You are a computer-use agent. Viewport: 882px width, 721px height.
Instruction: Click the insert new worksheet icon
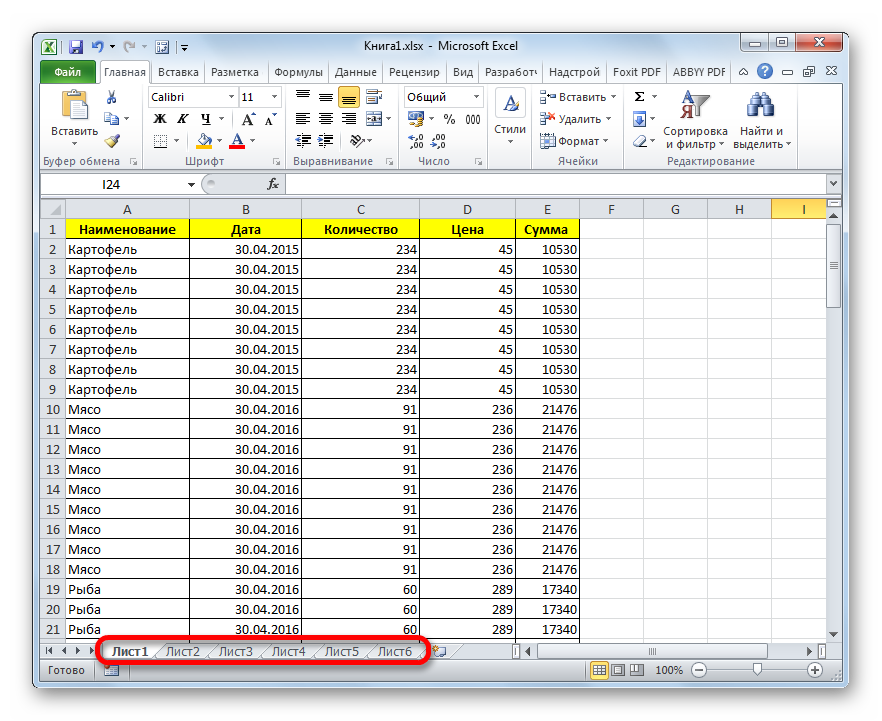[438, 651]
